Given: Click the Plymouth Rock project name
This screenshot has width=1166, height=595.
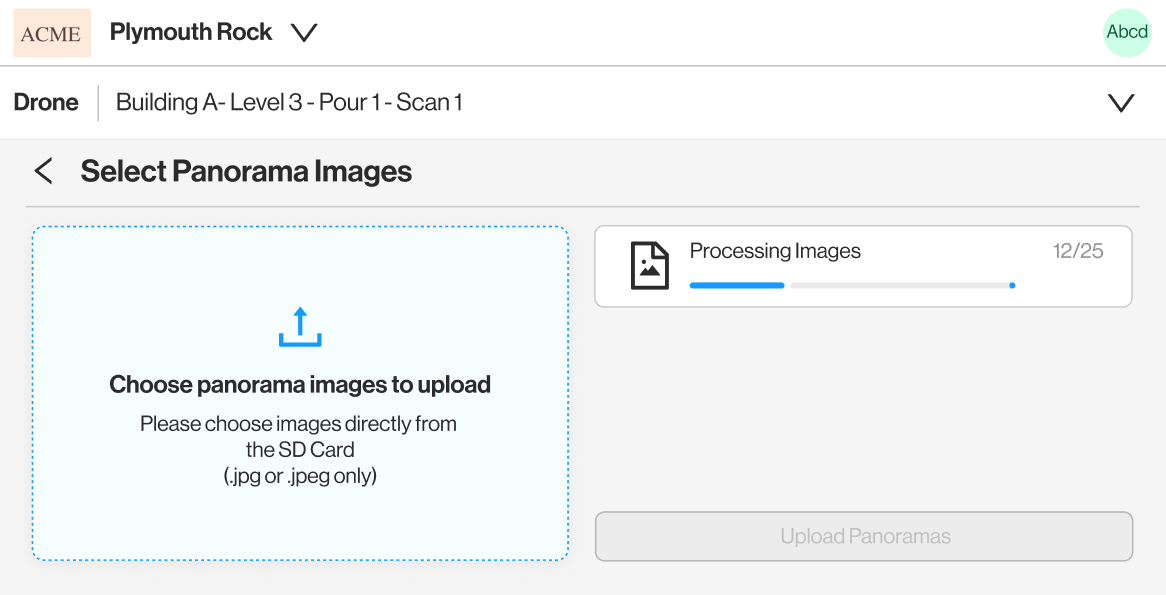Looking at the screenshot, I should (191, 32).
